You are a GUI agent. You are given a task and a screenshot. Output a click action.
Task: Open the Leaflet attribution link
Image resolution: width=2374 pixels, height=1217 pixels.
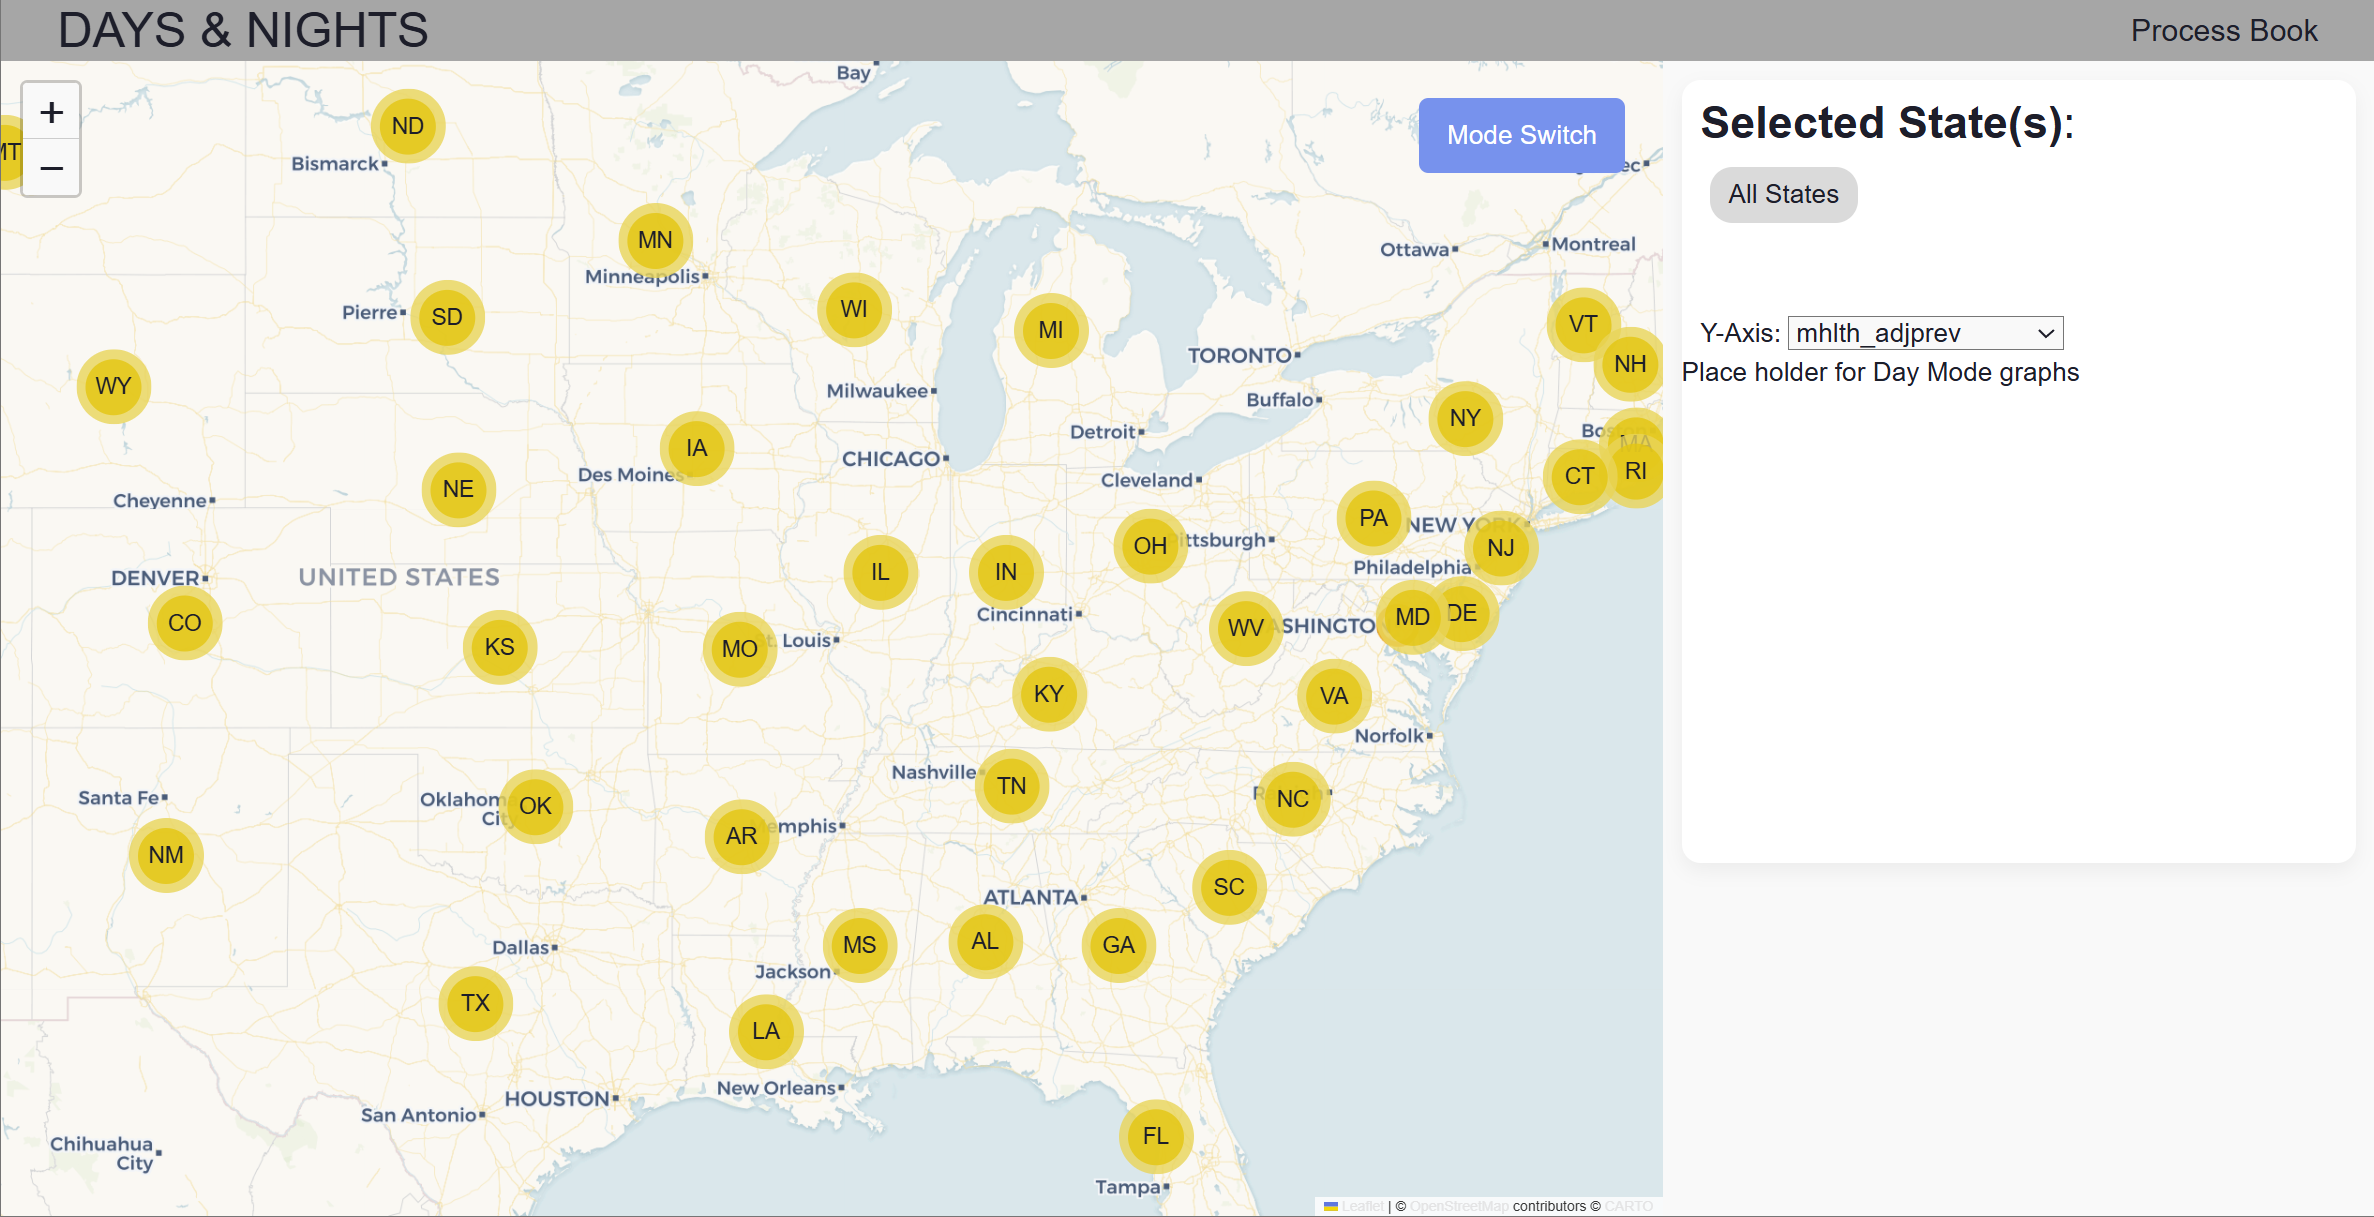click(x=1361, y=1206)
